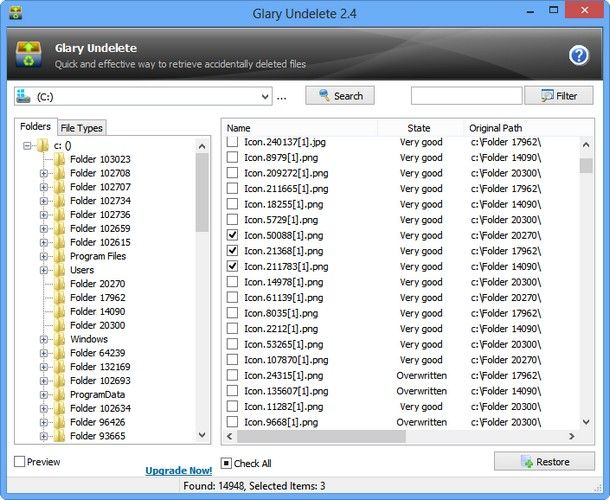Click the folder tree vertical scrollbar thumb
This screenshot has height=500, width=610.
(202, 192)
